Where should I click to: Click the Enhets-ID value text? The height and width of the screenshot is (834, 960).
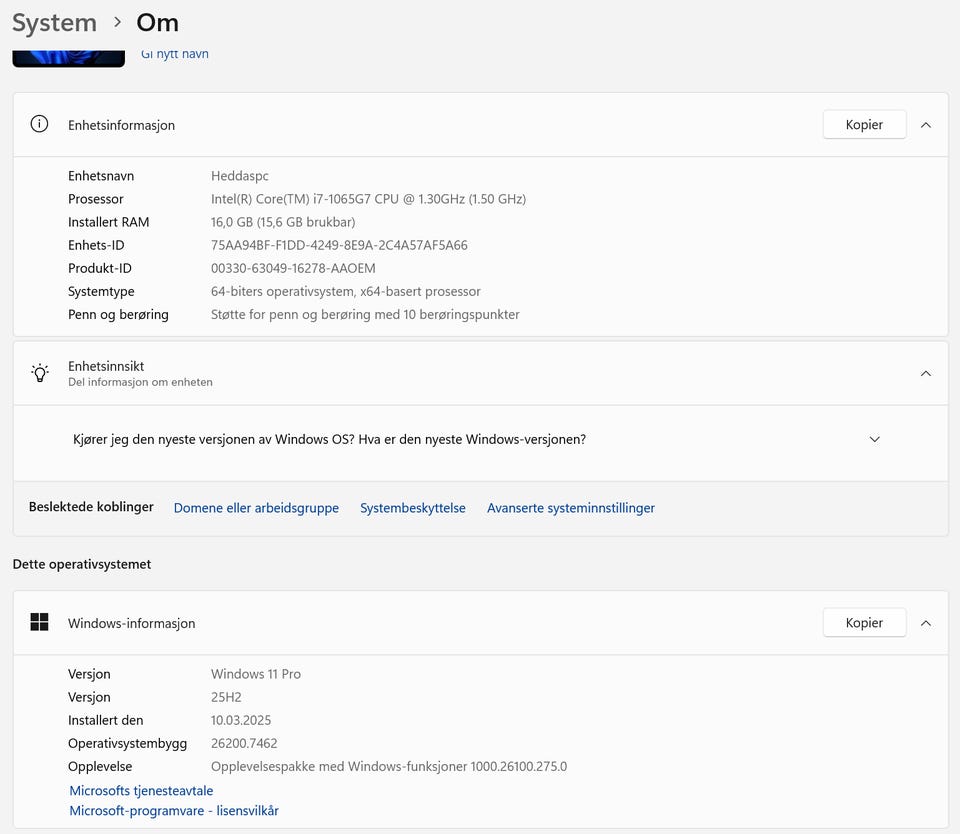(x=339, y=245)
